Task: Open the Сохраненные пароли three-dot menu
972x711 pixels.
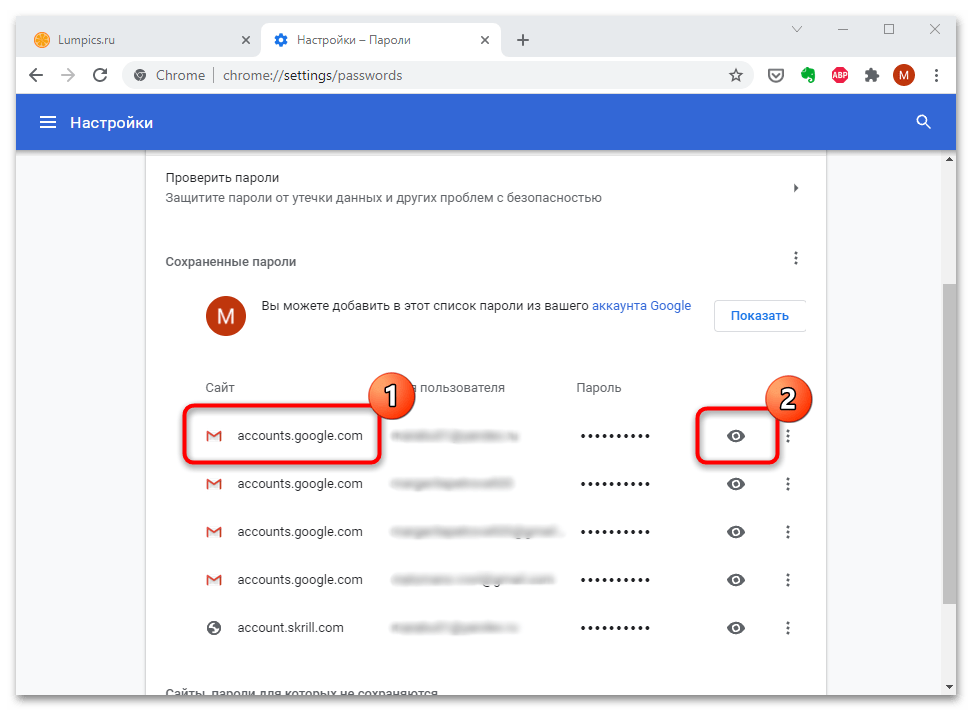Action: tap(796, 259)
